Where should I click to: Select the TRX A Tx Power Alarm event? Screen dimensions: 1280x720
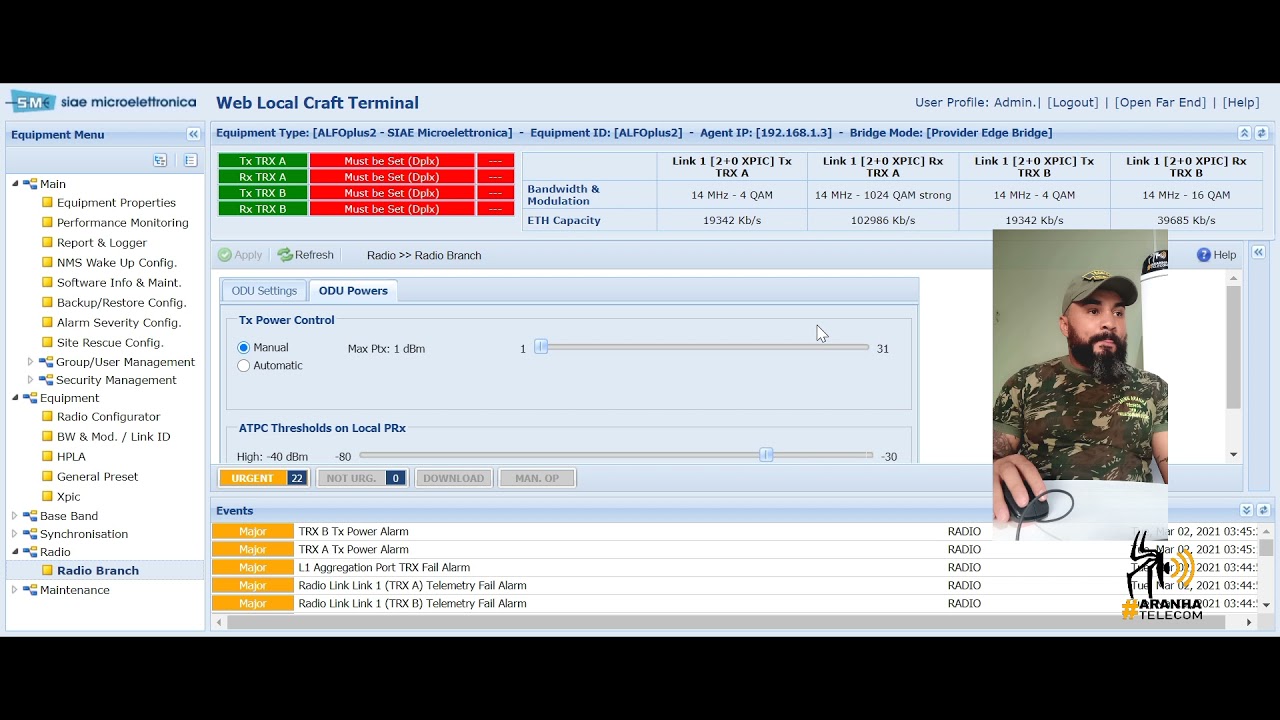(x=735, y=550)
